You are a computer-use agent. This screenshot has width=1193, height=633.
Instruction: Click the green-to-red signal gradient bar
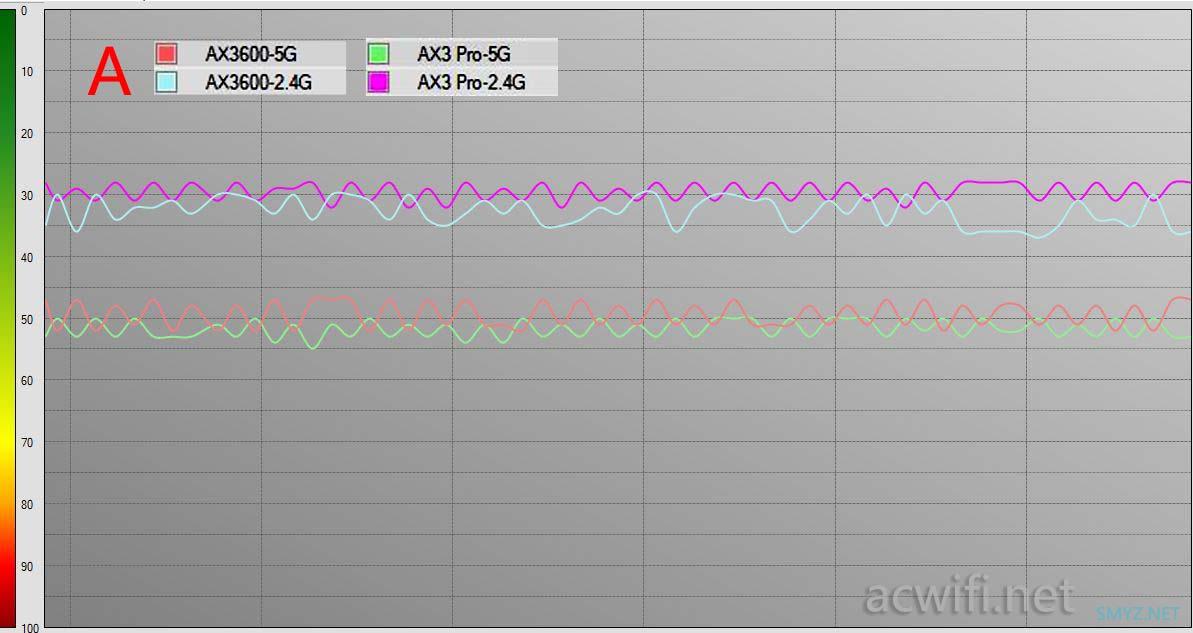(x=7, y=320)
